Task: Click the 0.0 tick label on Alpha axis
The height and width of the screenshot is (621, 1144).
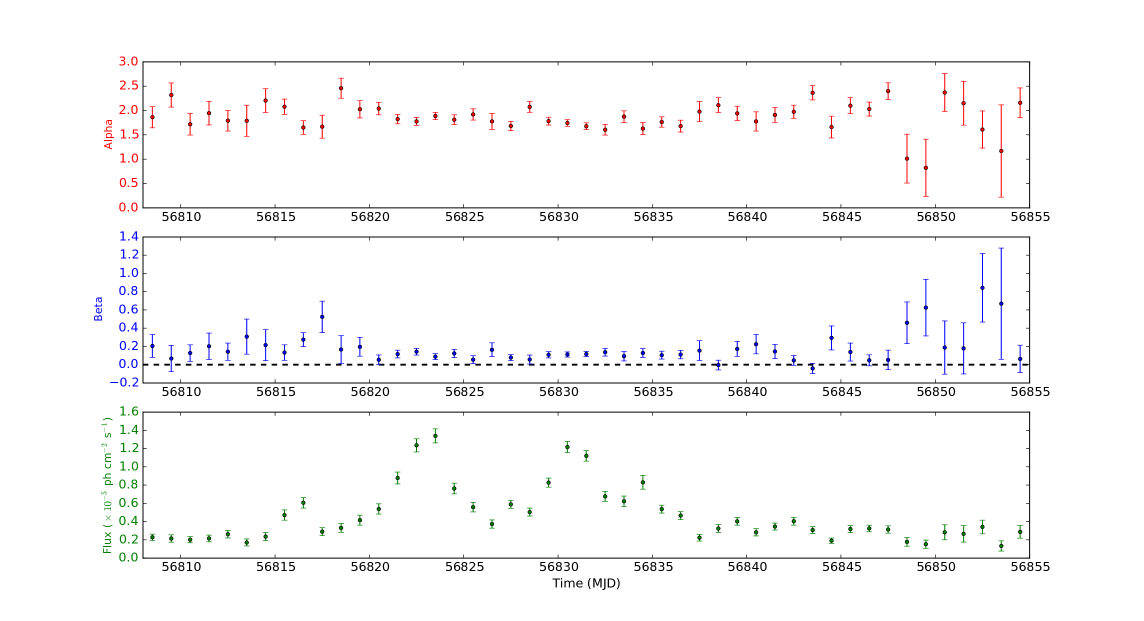Action: pyautogui.click(x=128, y=208)
